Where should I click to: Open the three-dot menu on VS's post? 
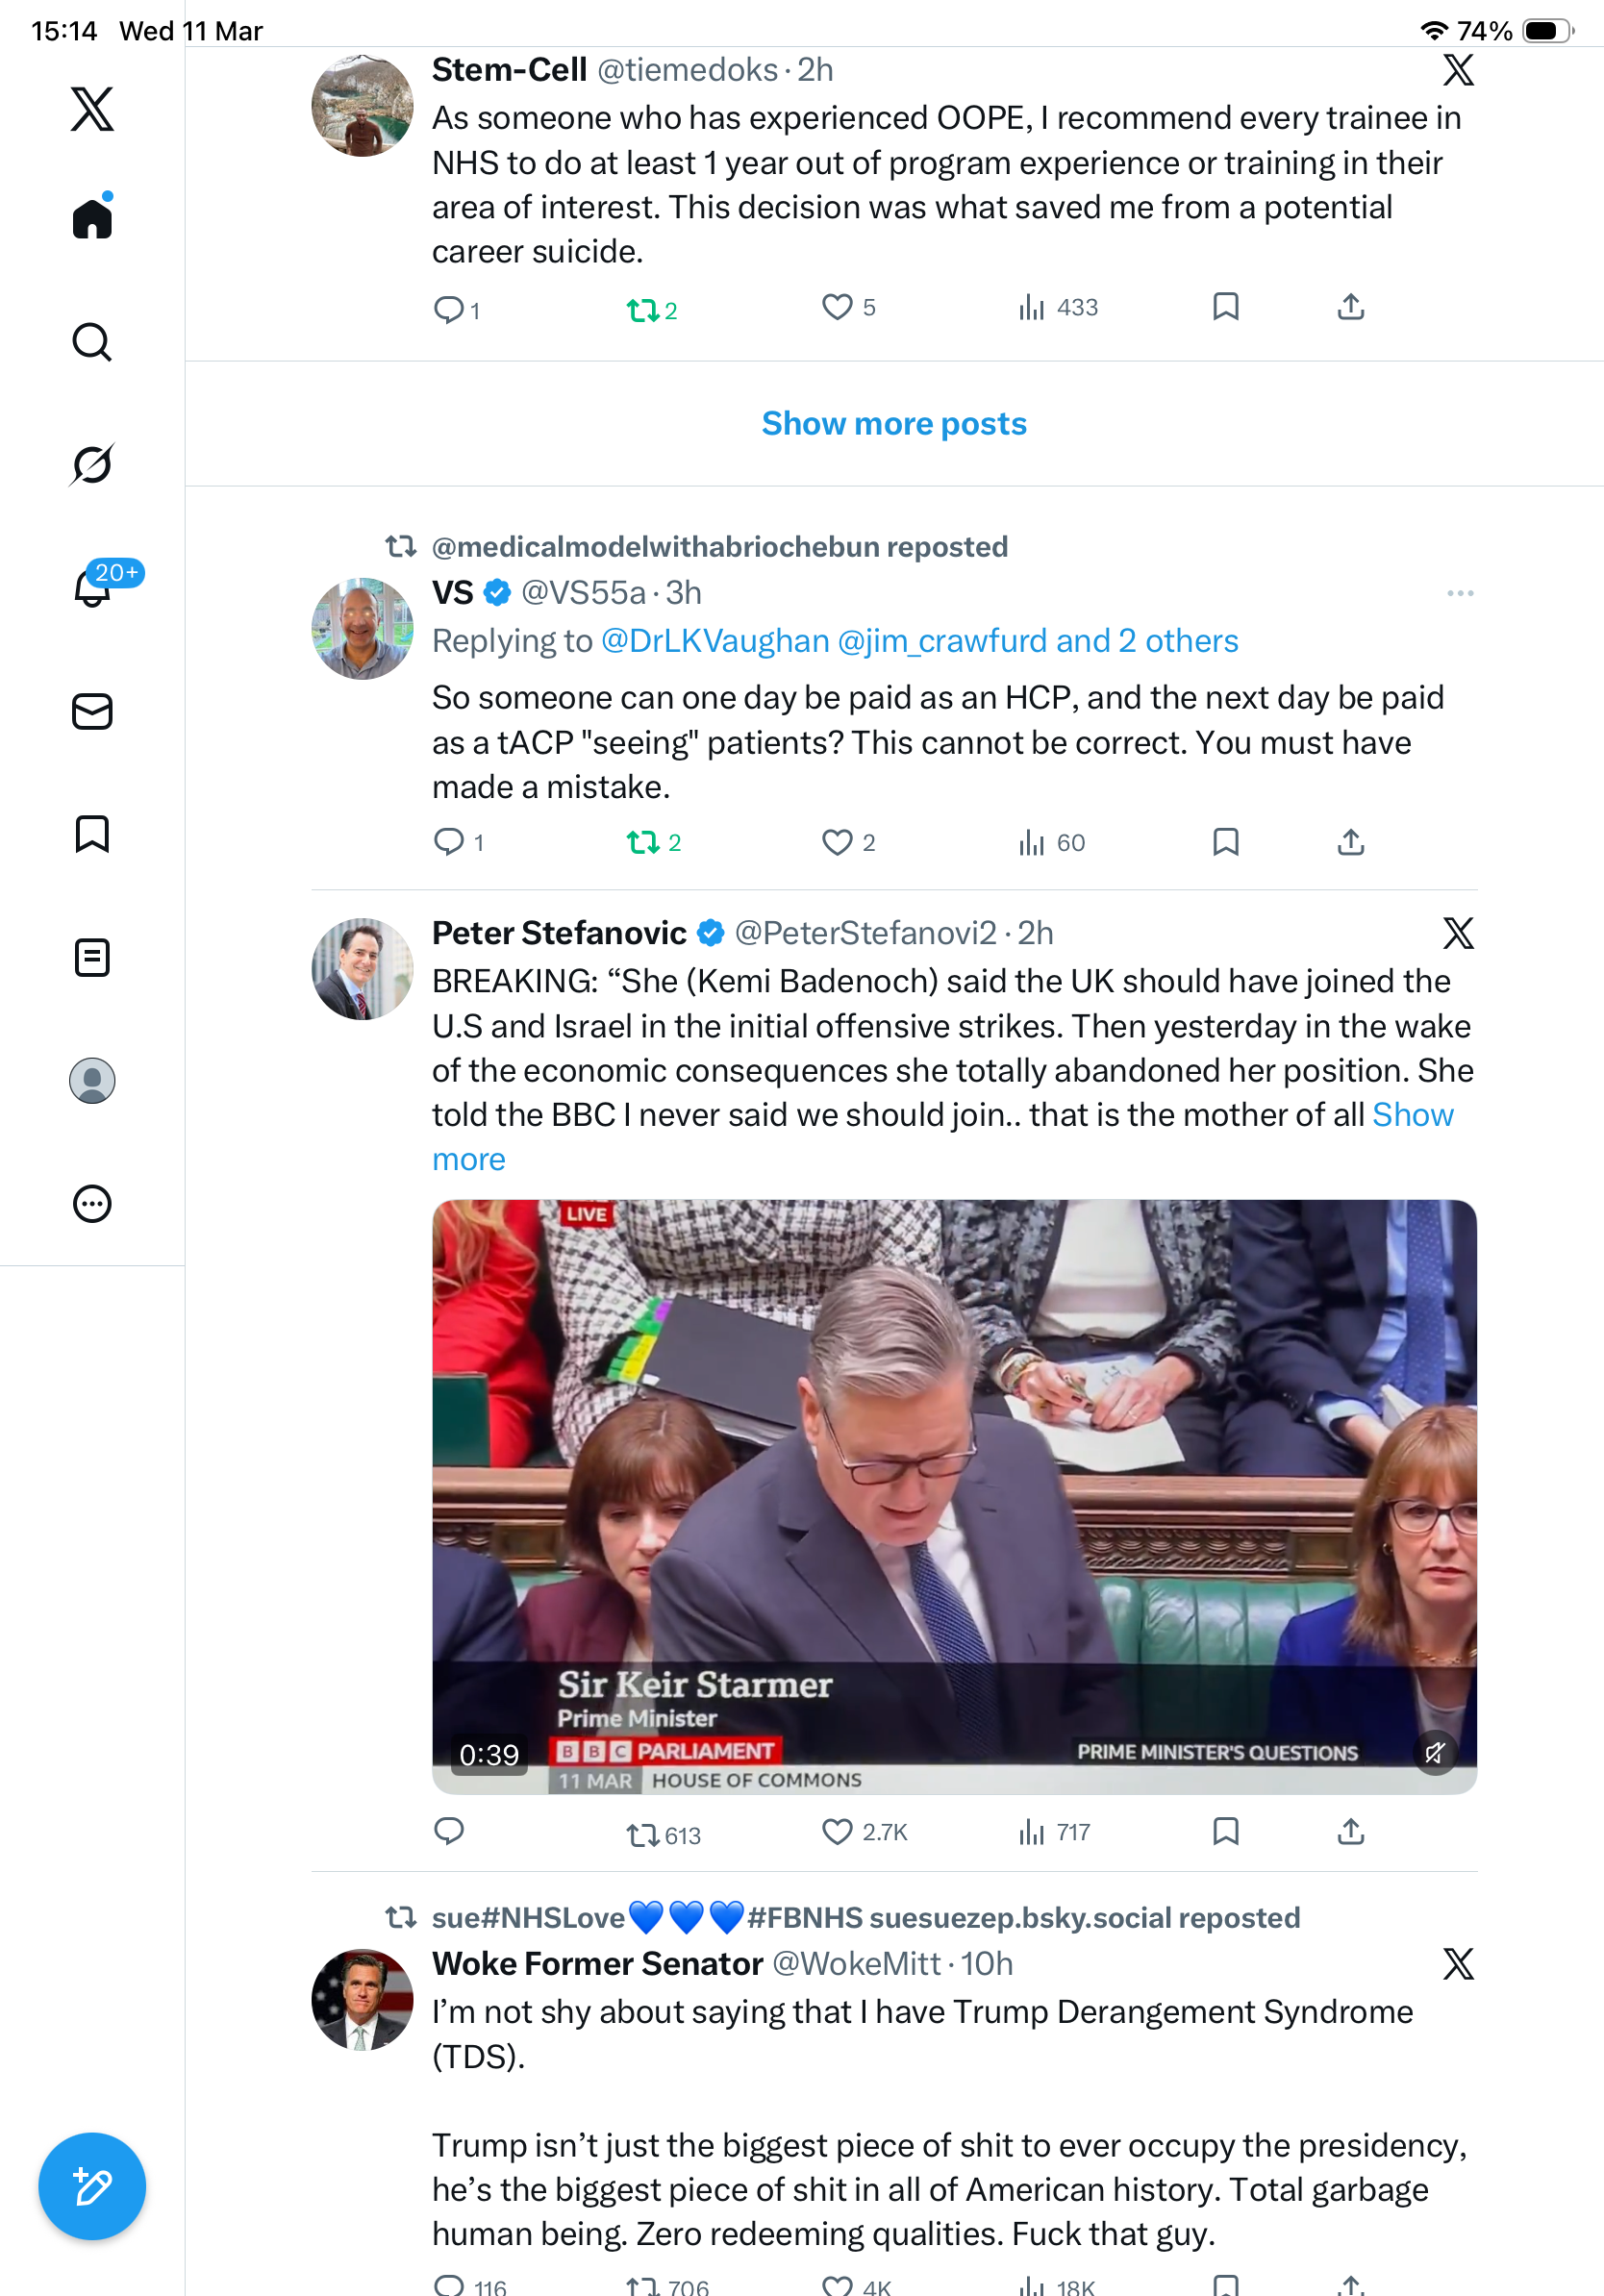(1460, 593)
